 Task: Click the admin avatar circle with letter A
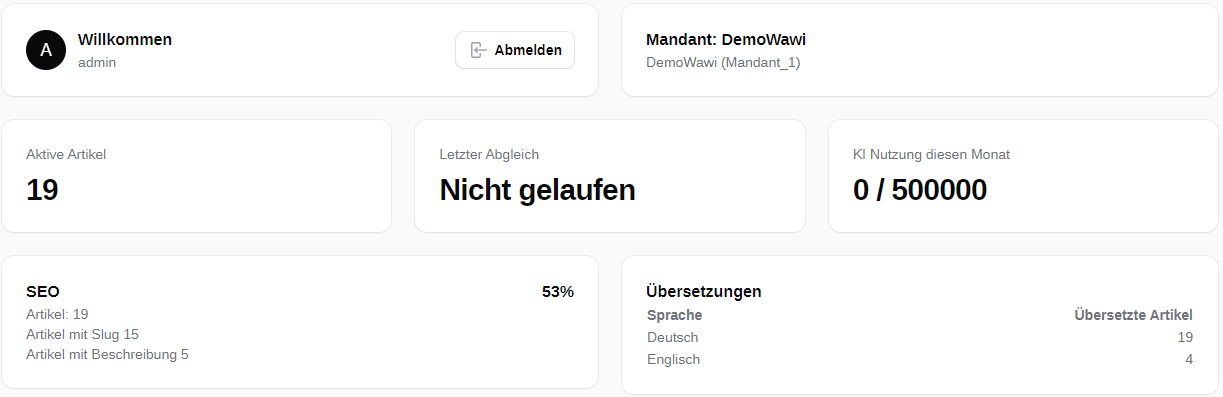[x=46, y=50]
